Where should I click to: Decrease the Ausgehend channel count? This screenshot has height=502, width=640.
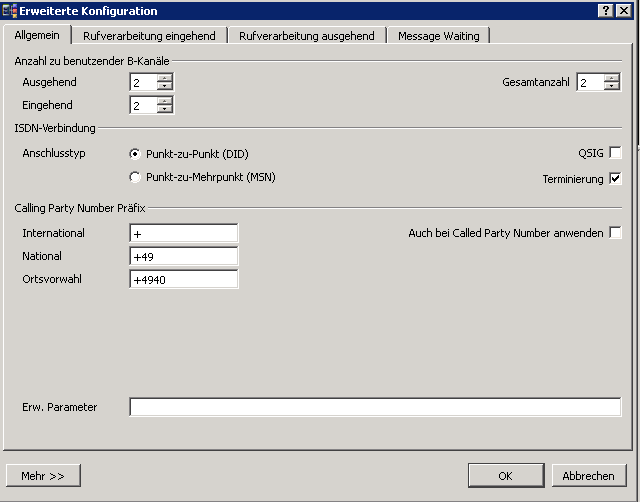coord(165,87)
